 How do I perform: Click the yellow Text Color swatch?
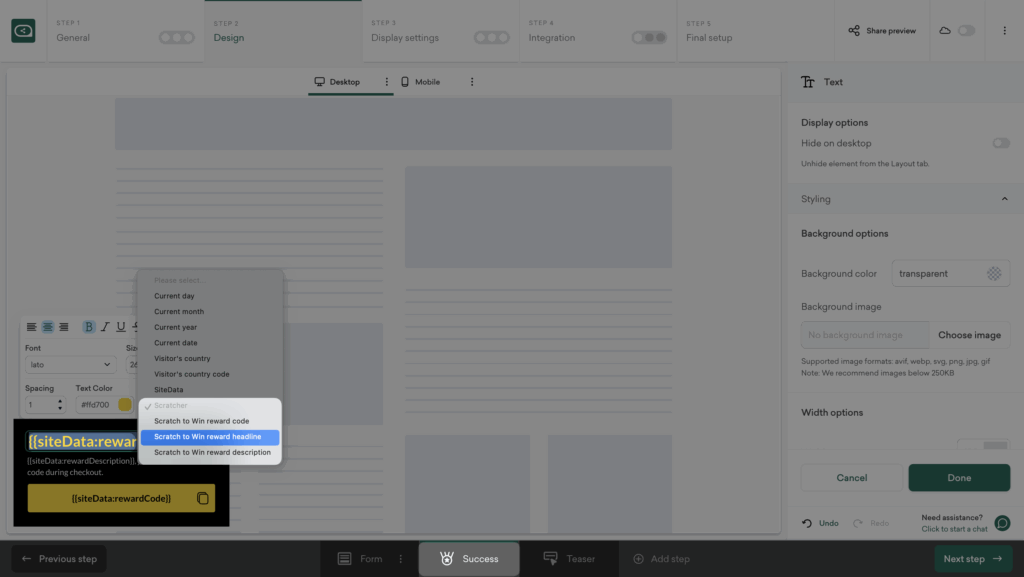click(125, 405)
